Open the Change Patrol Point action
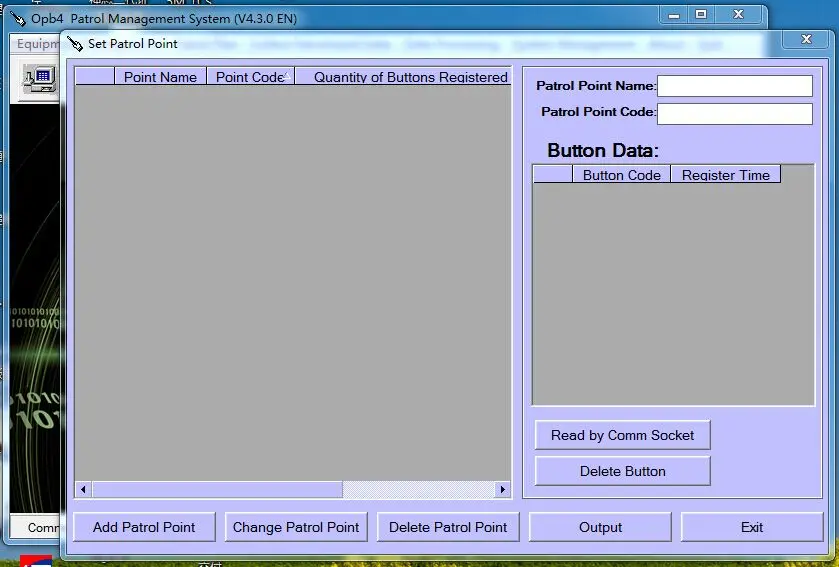839x567 pixels. pos(296,527)
